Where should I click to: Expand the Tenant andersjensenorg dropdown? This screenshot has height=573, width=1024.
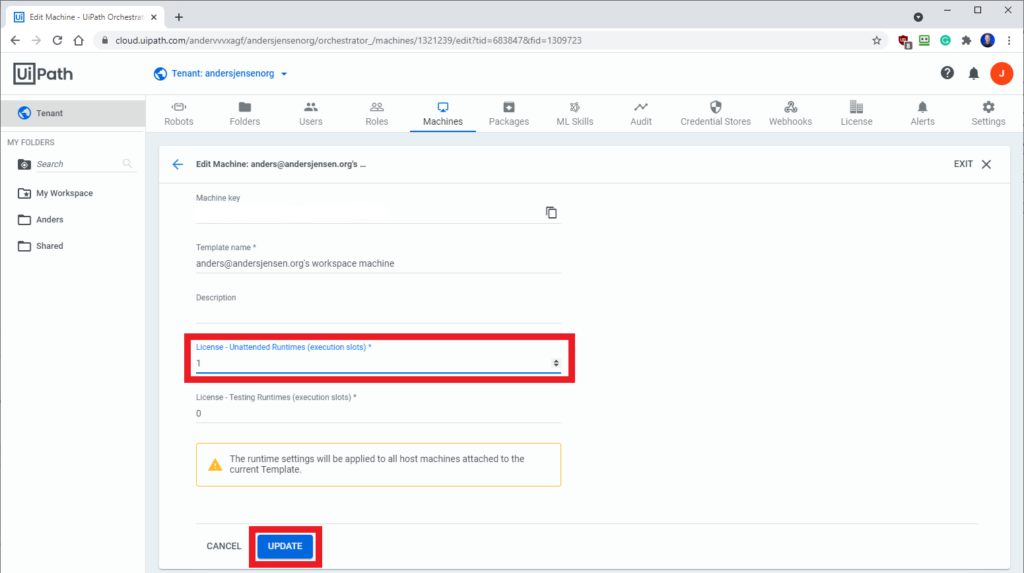click(x=221, y=73)
